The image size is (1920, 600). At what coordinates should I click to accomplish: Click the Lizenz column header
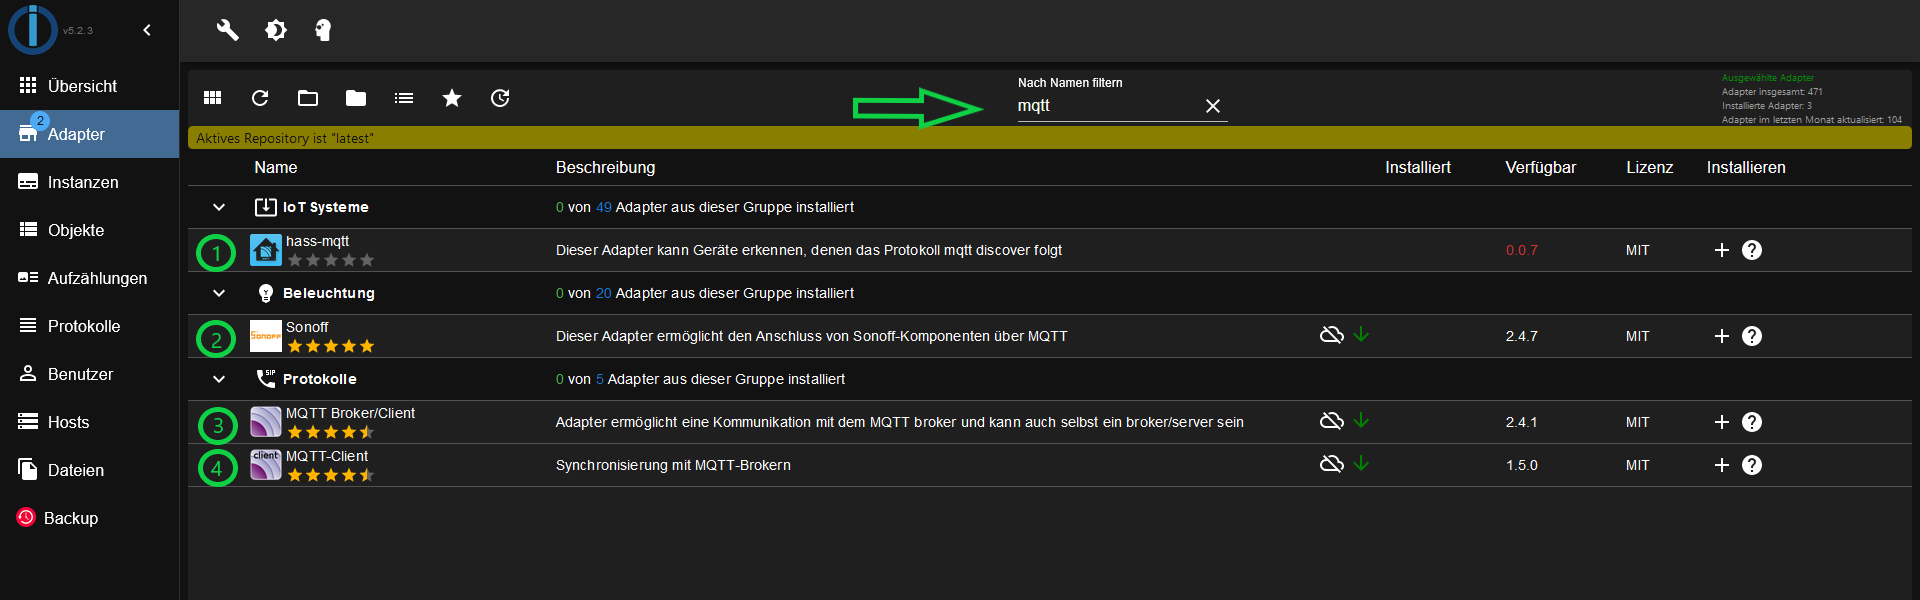click(x=1650, y=168)
